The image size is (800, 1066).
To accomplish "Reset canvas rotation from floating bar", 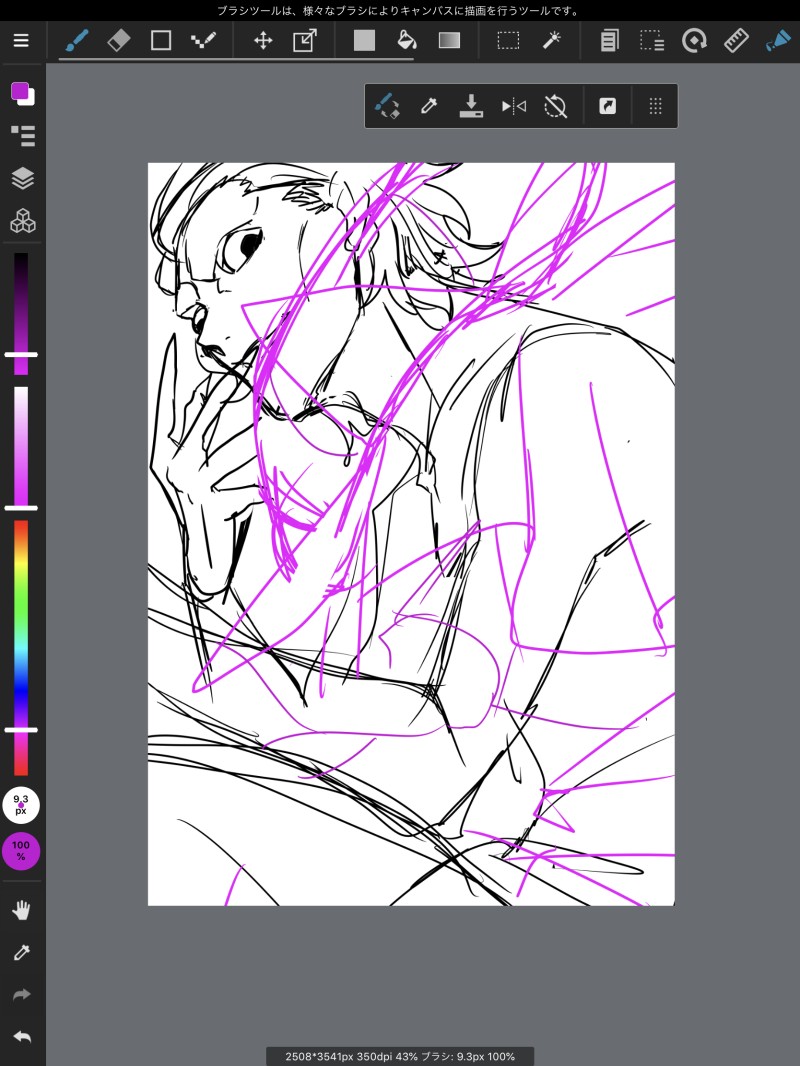I will pyautogui.click(x=556, y=106).
